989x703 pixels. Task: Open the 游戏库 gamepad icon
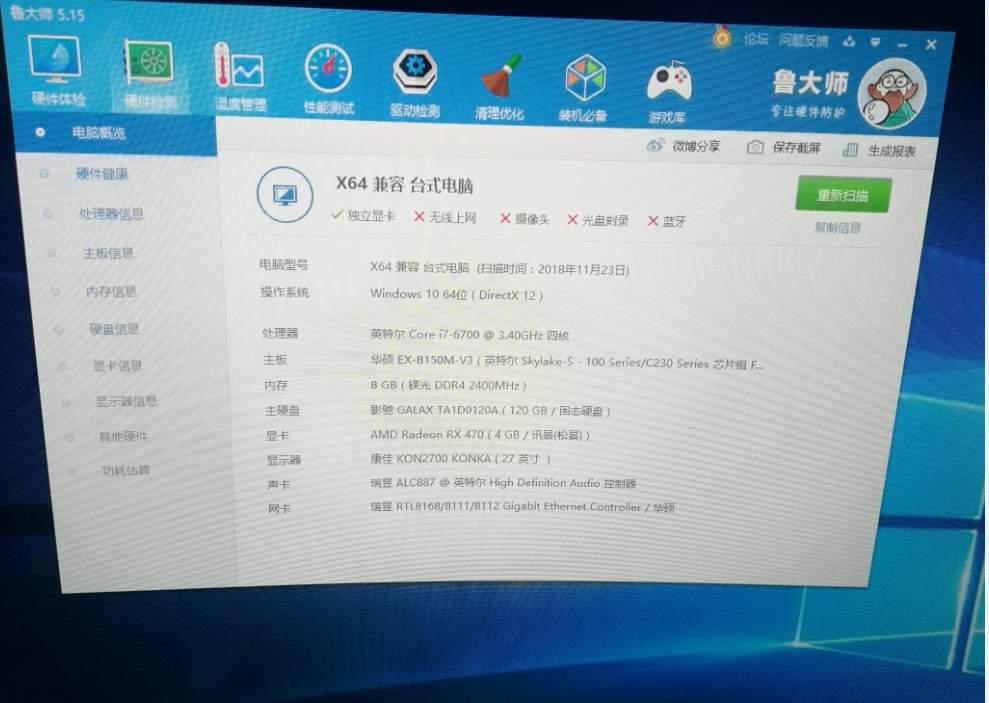tap(668, 85)
